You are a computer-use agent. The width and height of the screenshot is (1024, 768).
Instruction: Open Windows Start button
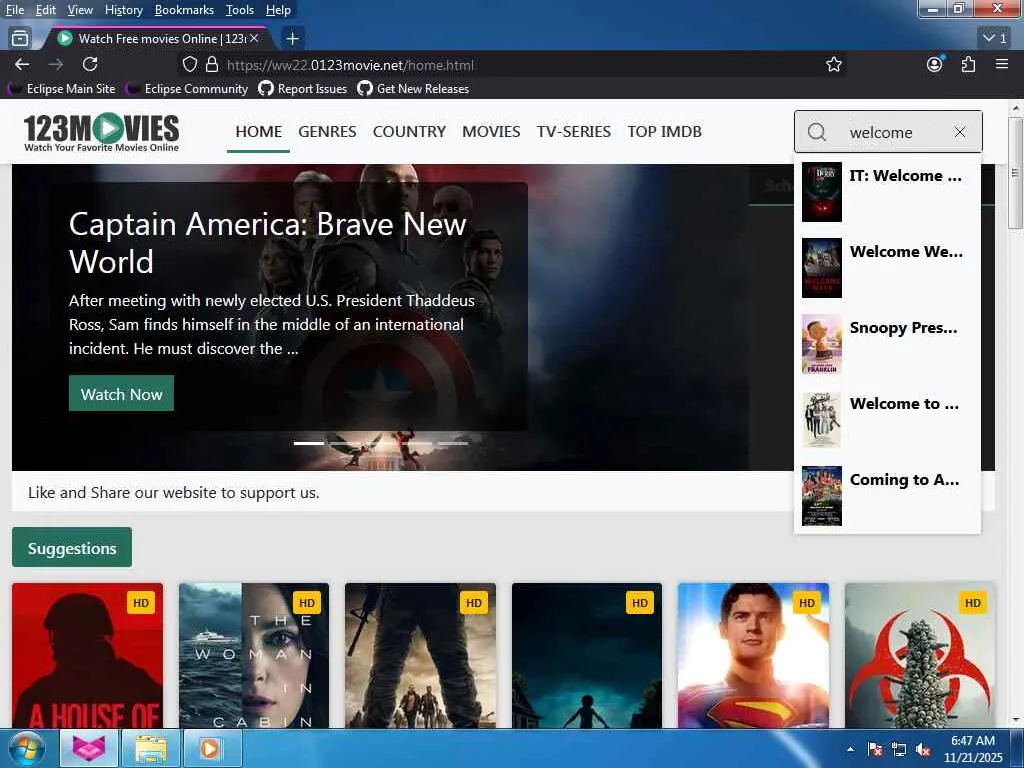click(25, 748)
